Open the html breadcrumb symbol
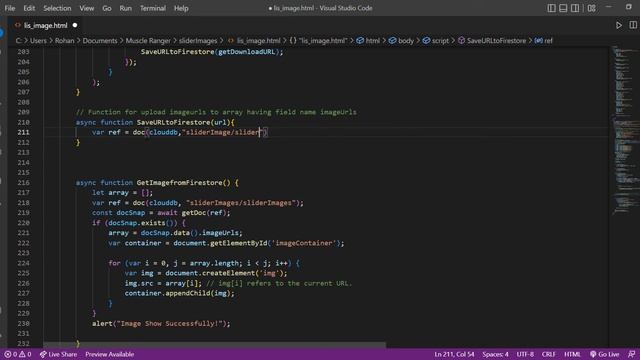This screenshot has width=640, height=360. 369,40
